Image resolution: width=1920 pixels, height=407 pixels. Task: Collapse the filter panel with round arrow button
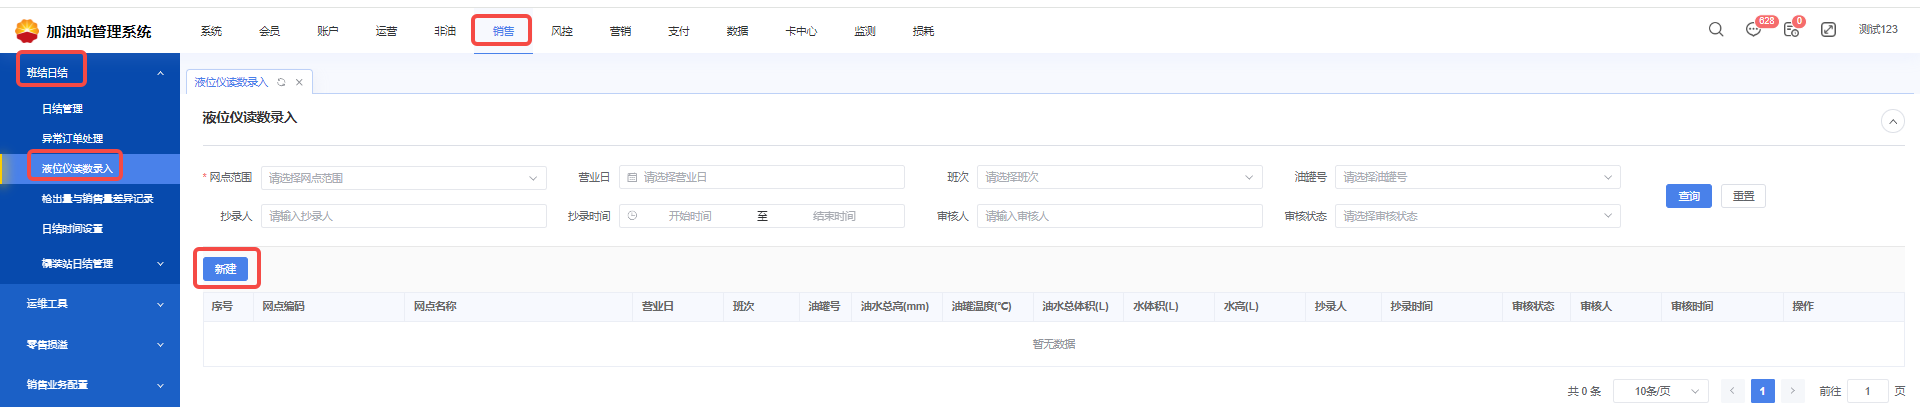pyautogui.click(x=1892, y=121)
